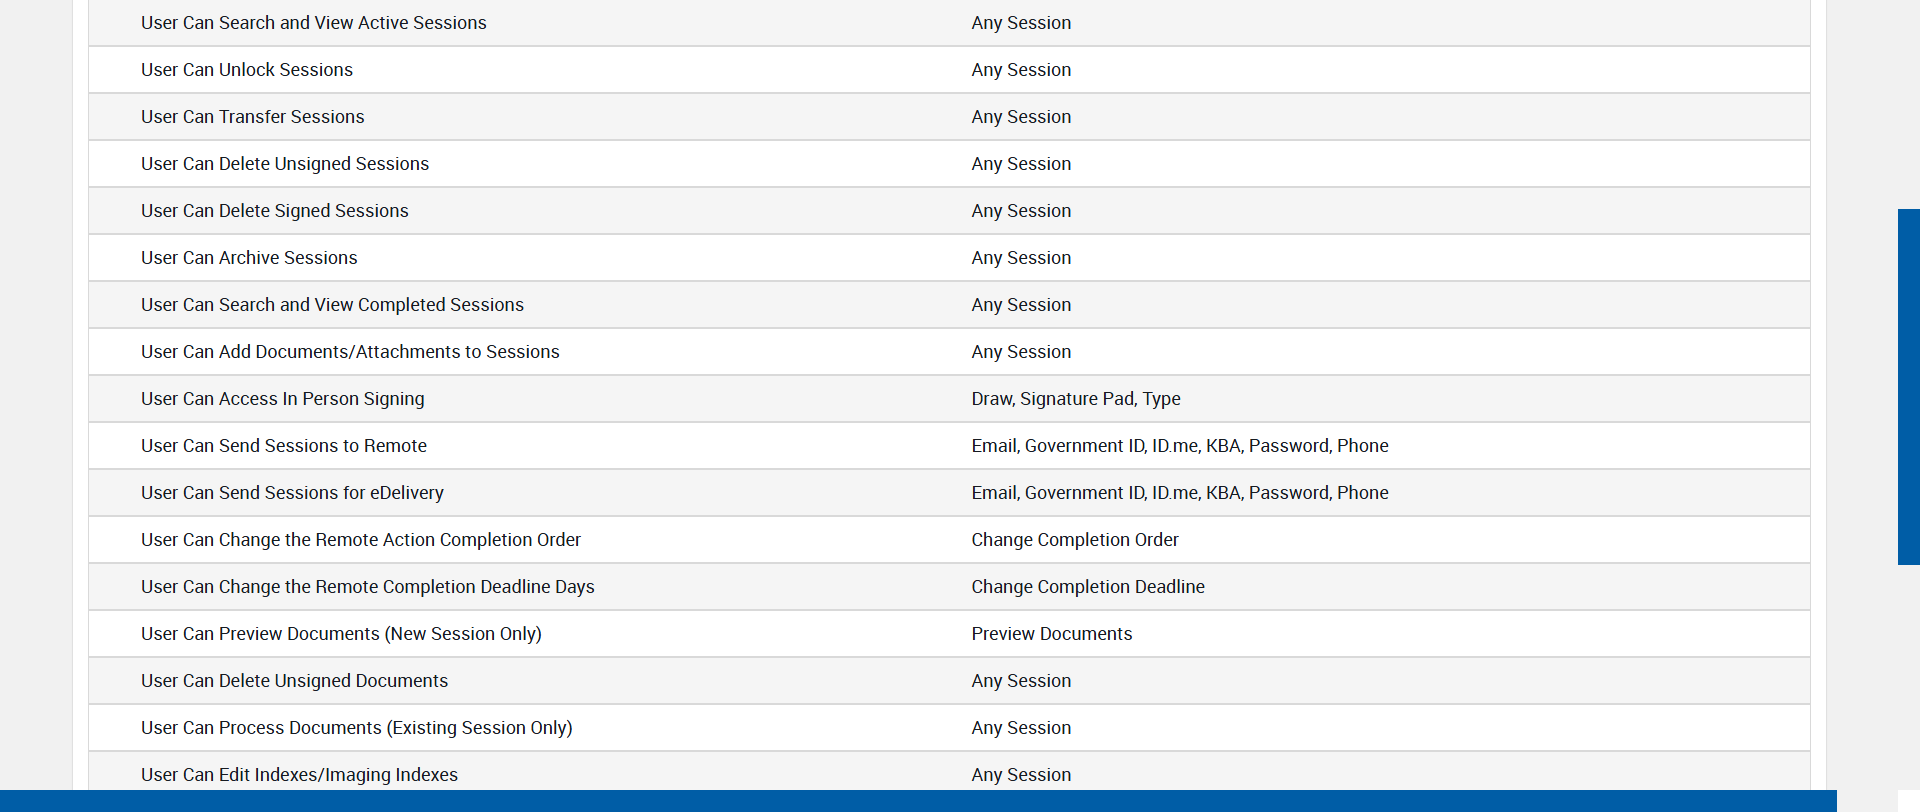Screen dimensions: 1920x812
Task: Click the vertical scrollbar thumb on the right
Action: click(1908, 386)
